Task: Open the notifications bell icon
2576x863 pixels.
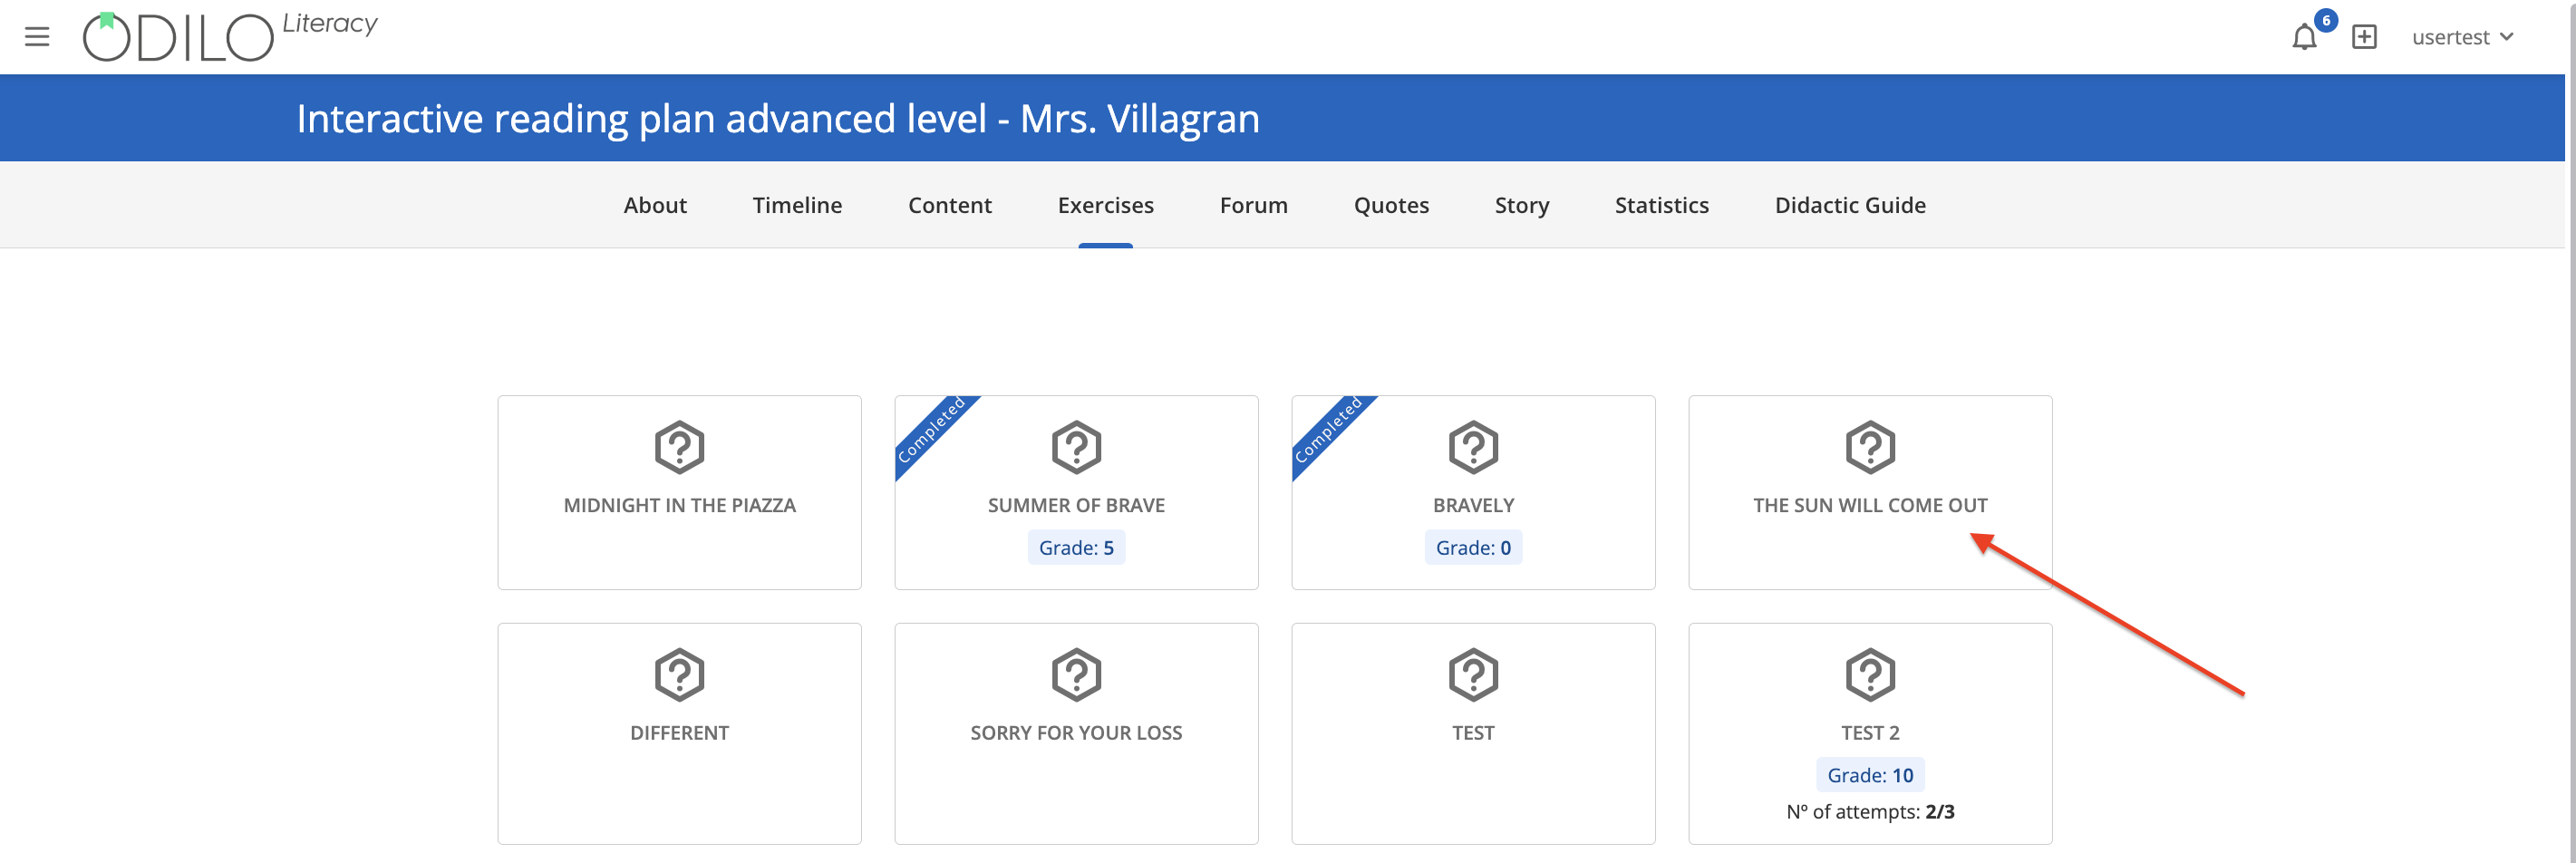Action: (x=2304, y=37)
